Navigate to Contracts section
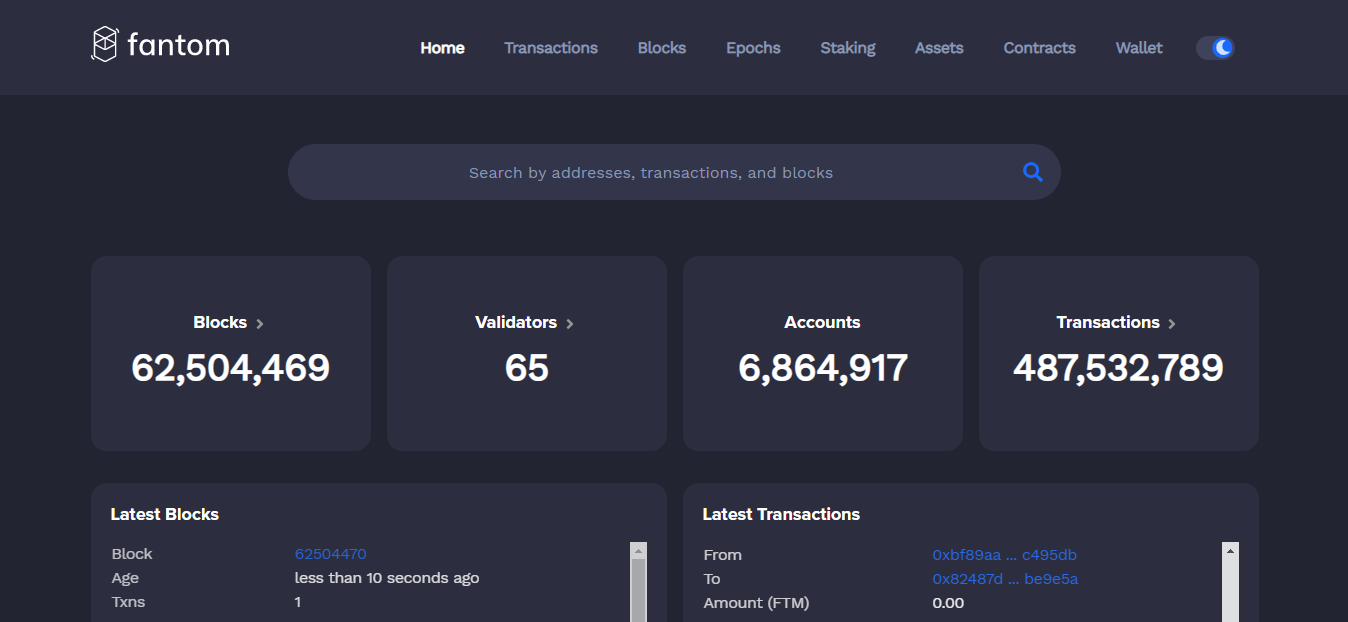Viewport: 1348px width, 622px height. coord(1039,47)
